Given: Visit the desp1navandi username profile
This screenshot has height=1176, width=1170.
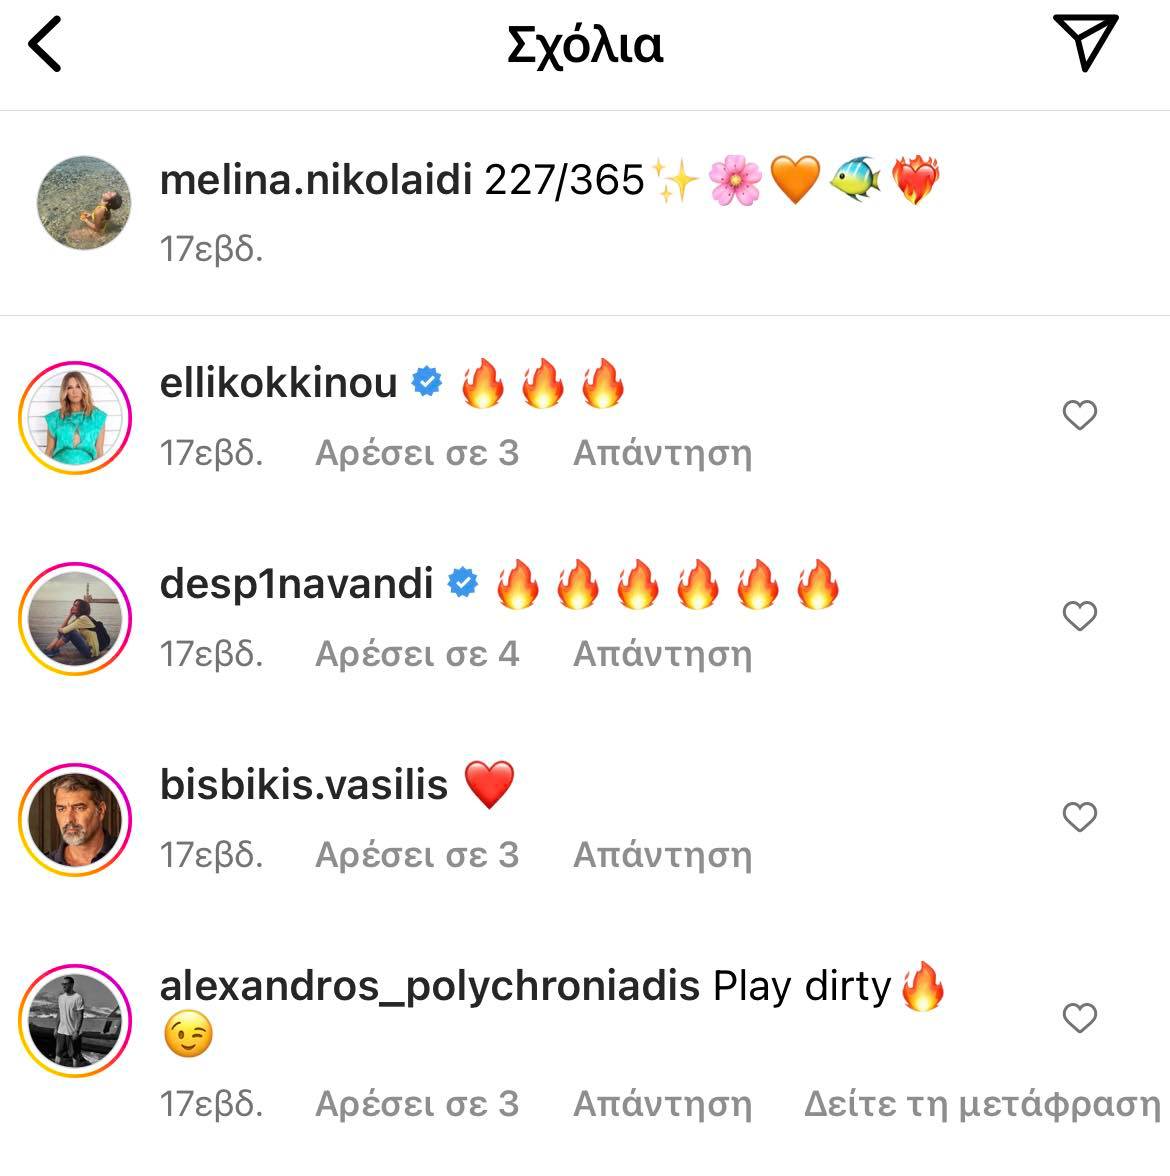Looking at the screenshot, I should (x=296, y=584).
